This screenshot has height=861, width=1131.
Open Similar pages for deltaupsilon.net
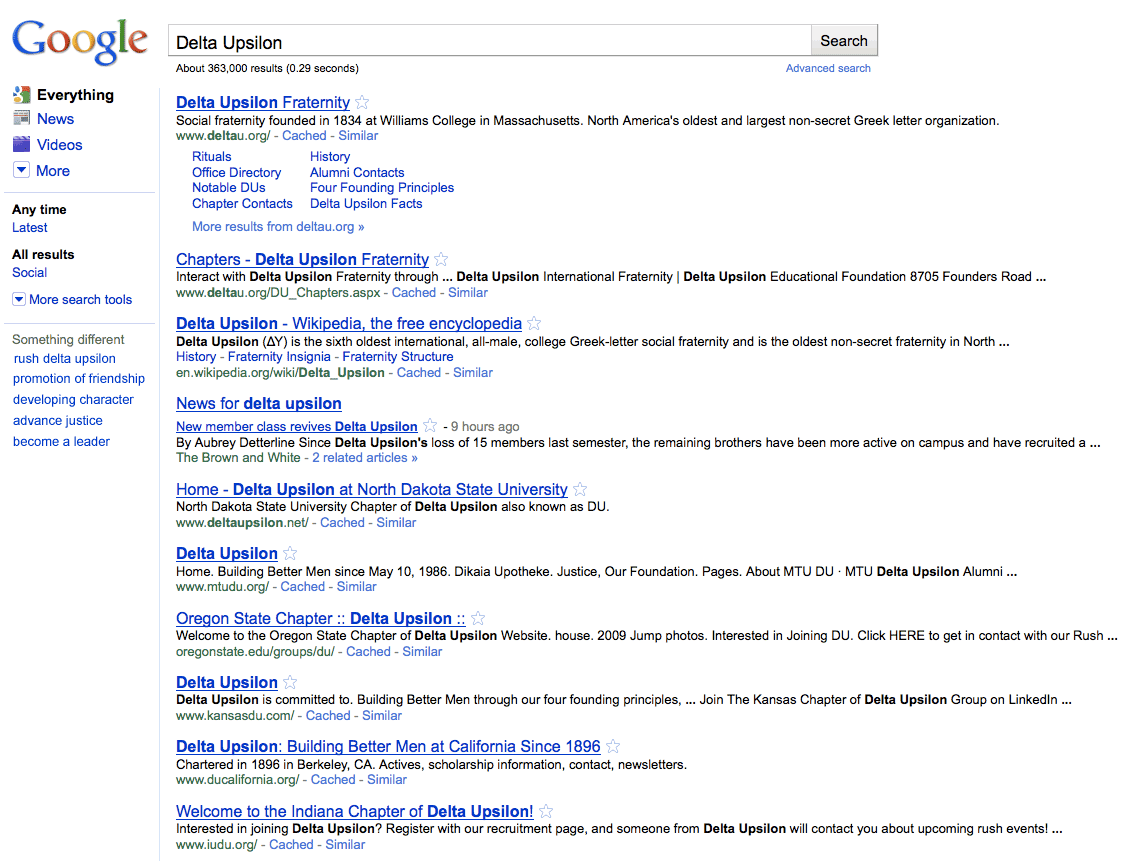[396, 523]
